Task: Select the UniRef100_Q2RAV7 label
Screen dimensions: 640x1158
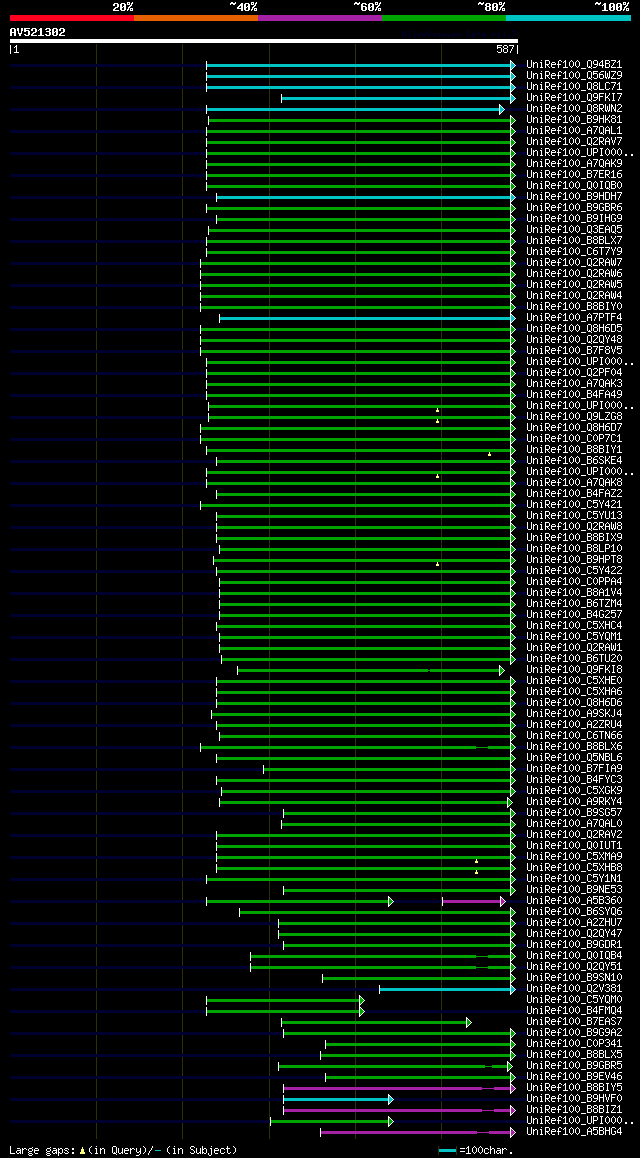Action: tap(574, 142)
